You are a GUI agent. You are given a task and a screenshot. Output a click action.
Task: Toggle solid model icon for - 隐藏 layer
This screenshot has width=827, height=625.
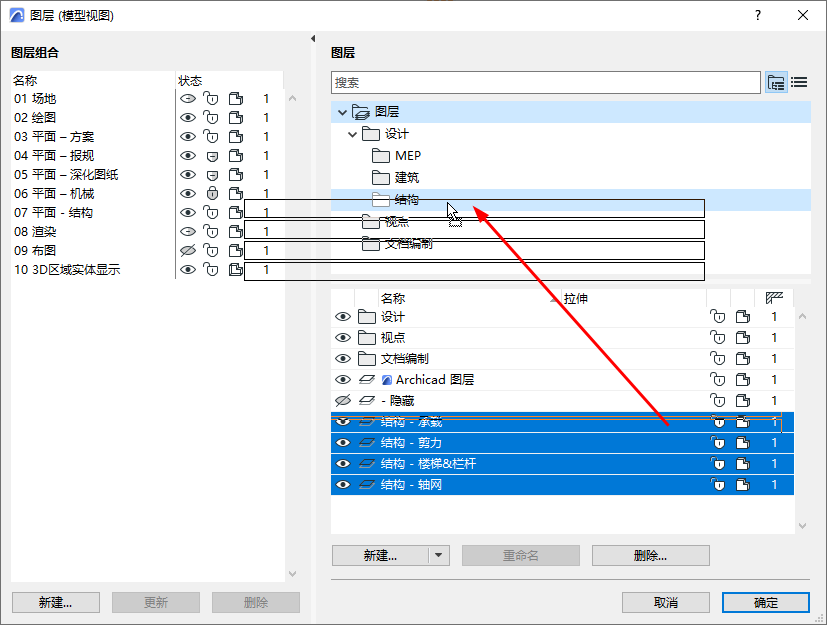(743, 400)
